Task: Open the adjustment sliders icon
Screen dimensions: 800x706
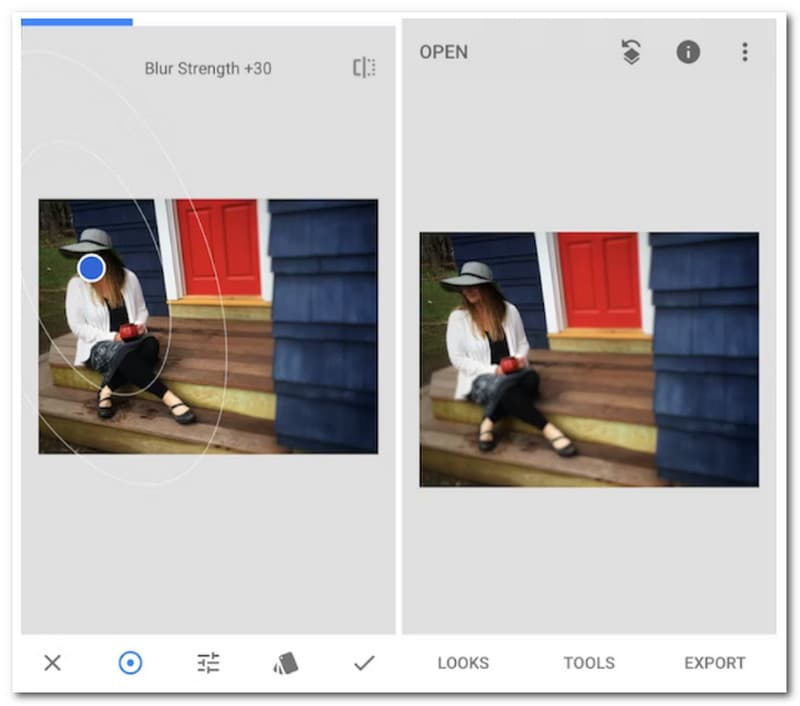Action: click(208, 663)
